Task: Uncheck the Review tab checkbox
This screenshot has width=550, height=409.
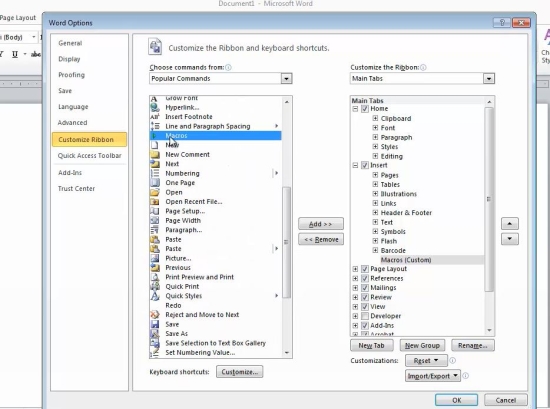Action: click(365, 297)
